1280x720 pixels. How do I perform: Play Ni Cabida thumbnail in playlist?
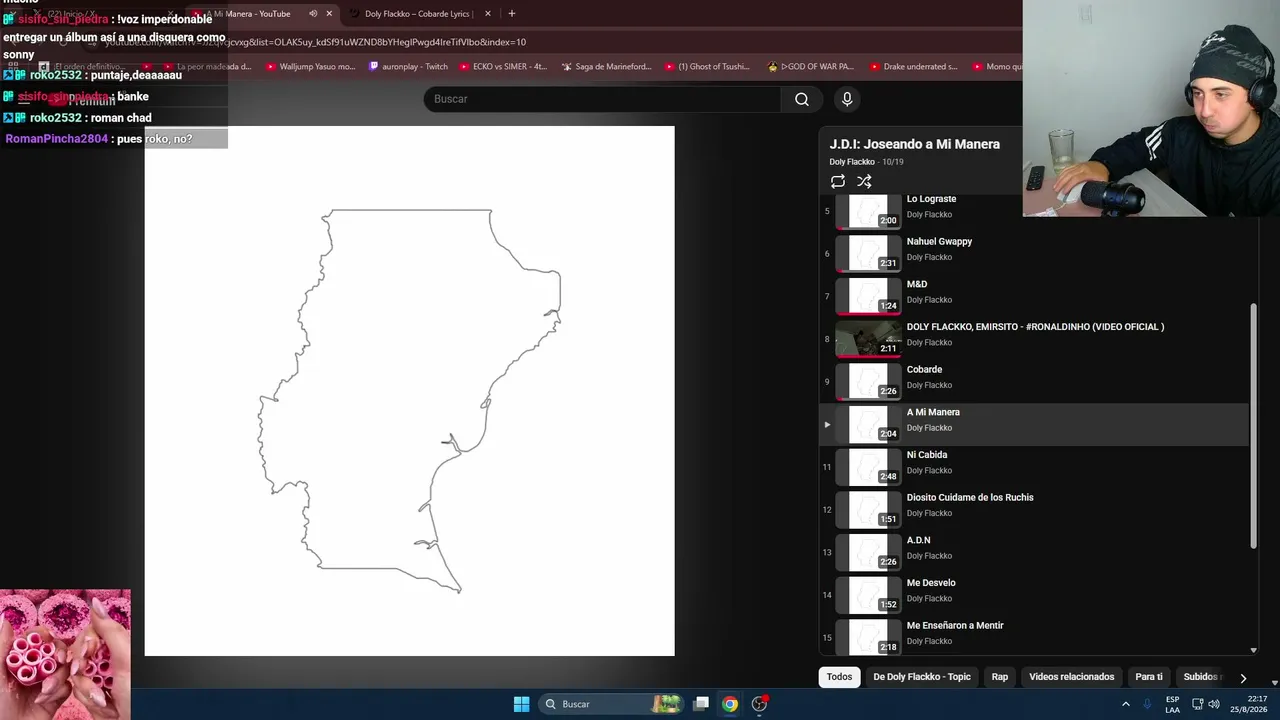[x=868, y=467]
